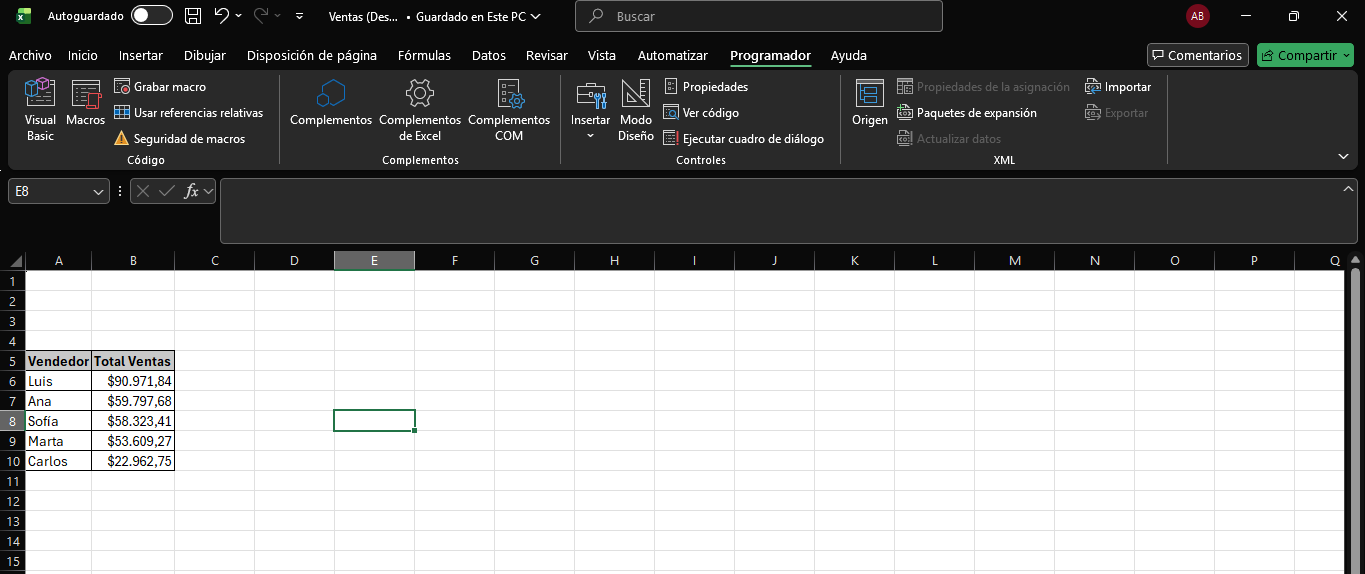This screenshot has width=1365, height=574.
Task: Open the Macros dialog
Action: 86,105
